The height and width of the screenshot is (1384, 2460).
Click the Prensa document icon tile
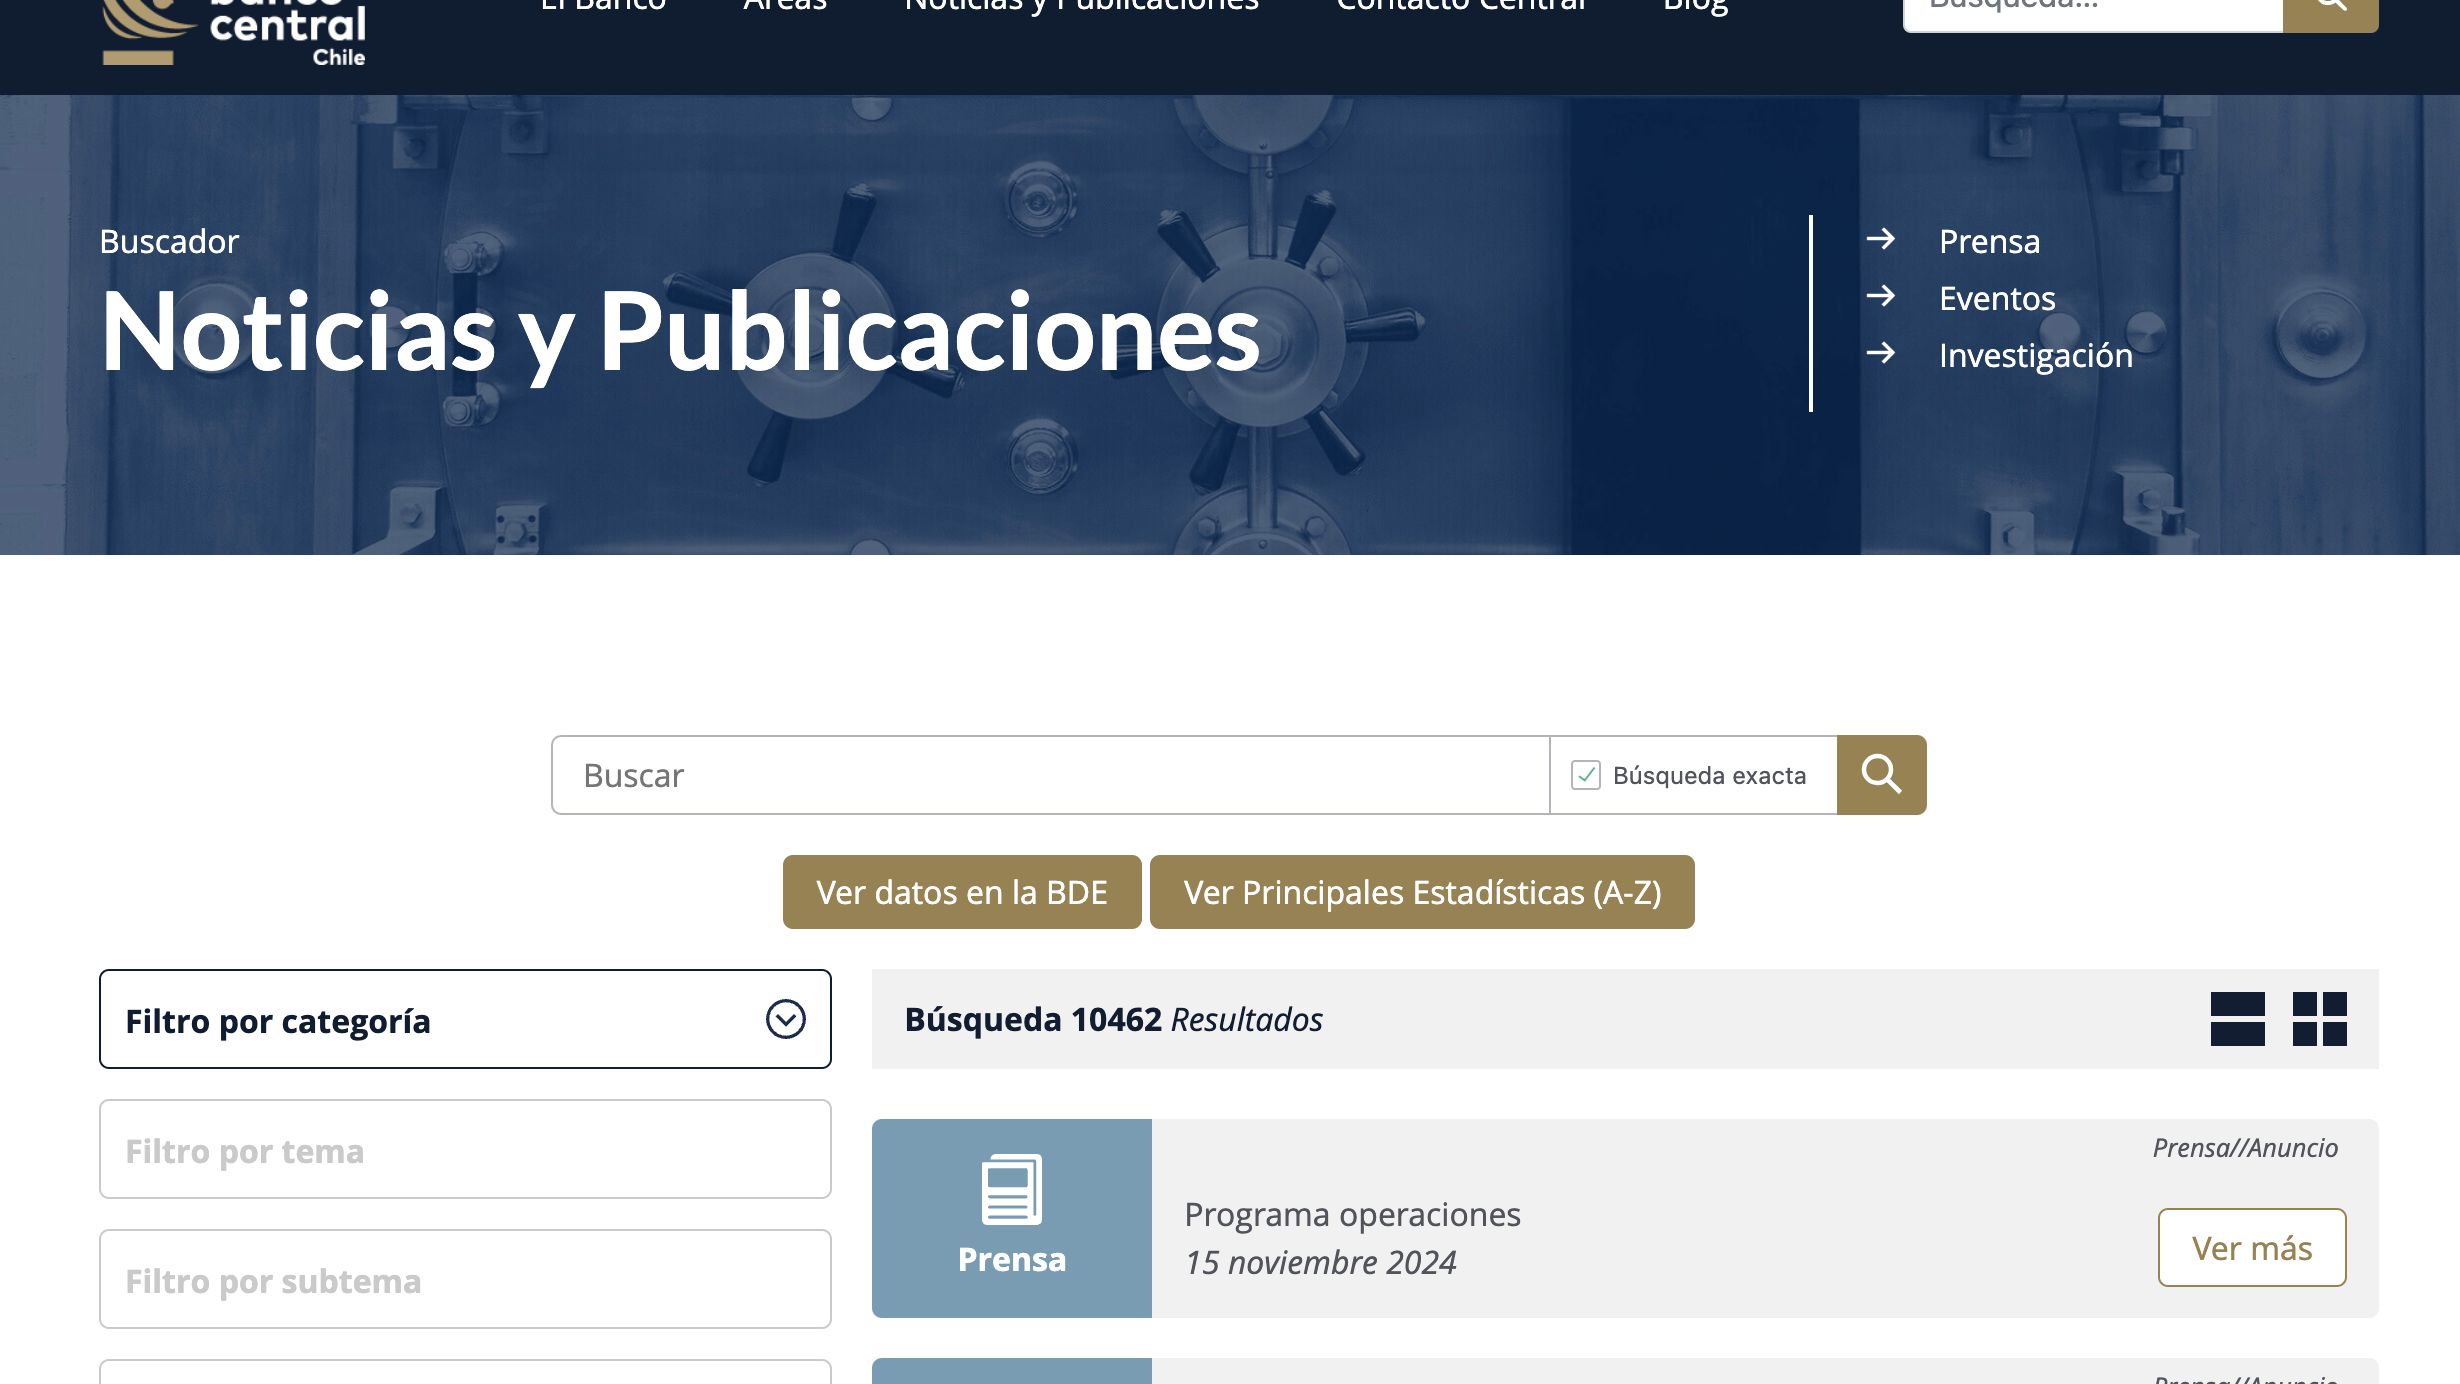point(1012,1218)
